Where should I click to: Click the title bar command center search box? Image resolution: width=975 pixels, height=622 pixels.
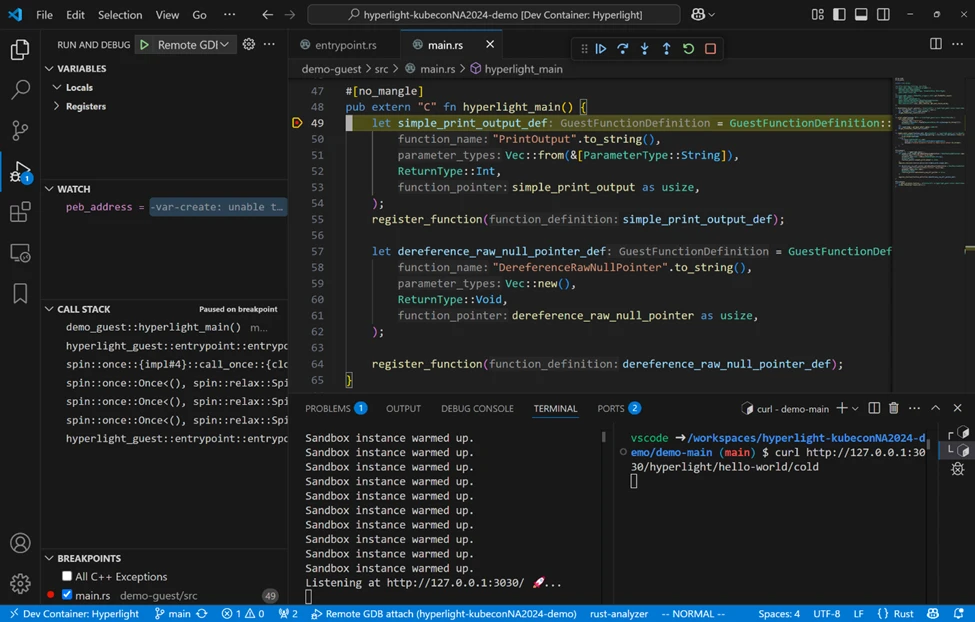pyautogui.click(x=494, y=14)
